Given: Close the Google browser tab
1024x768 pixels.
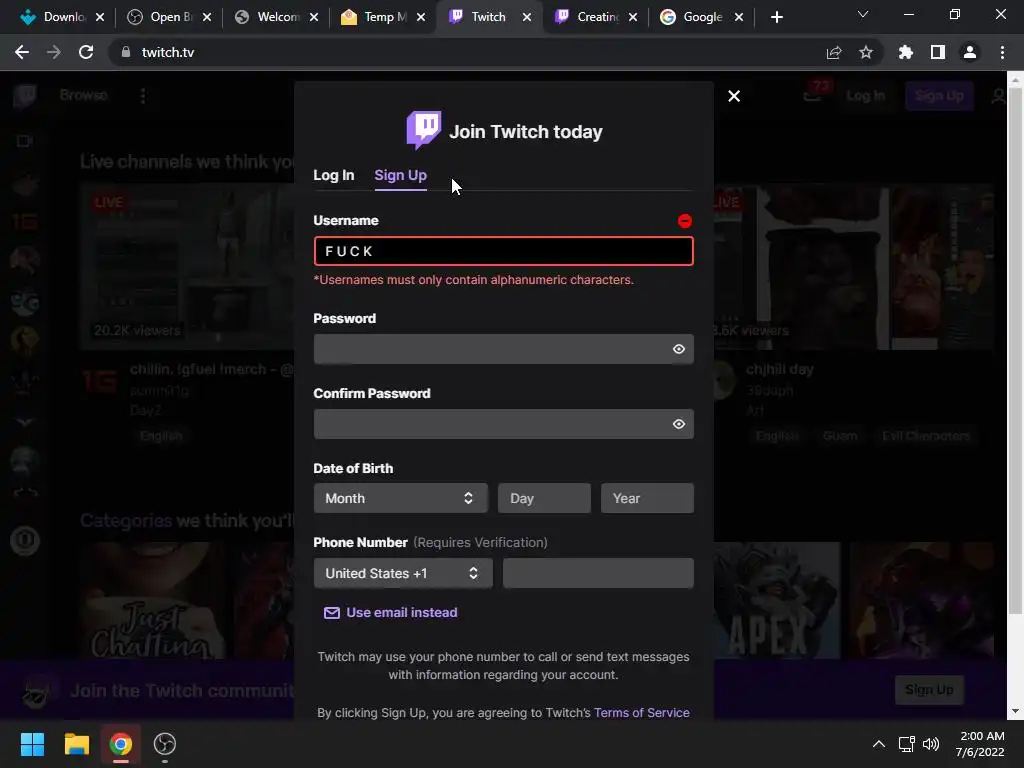Looking at the screenshot, I should coord(739,17).
